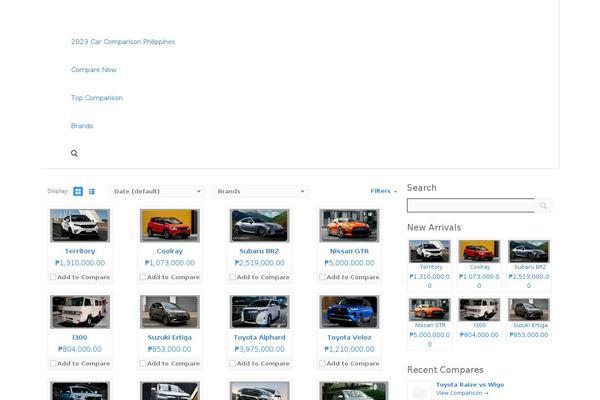Click the Subaru BRZ title link in grid
Viewport: 600px width, 400px height.
point(259,251)
